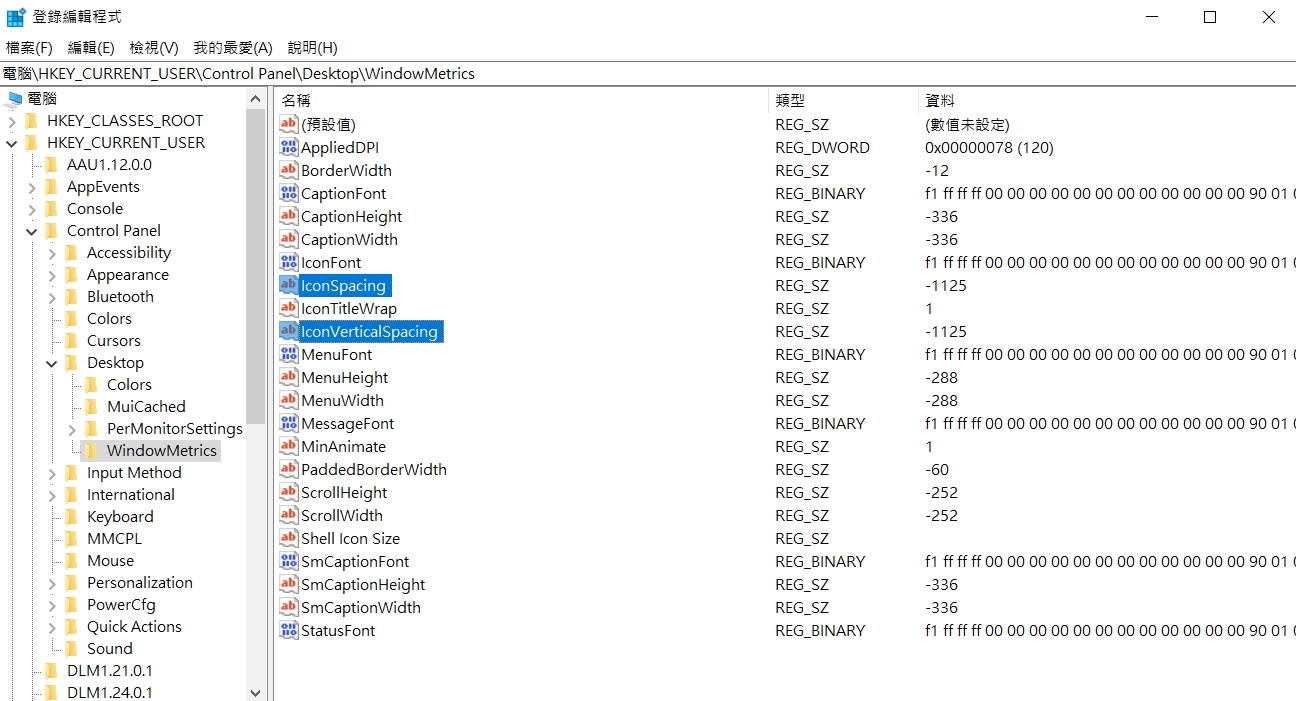This screenshot has height=701, width=1296.
Task: Select the Console key in tree
Action: pyautogui.click(x=95, y=208)
